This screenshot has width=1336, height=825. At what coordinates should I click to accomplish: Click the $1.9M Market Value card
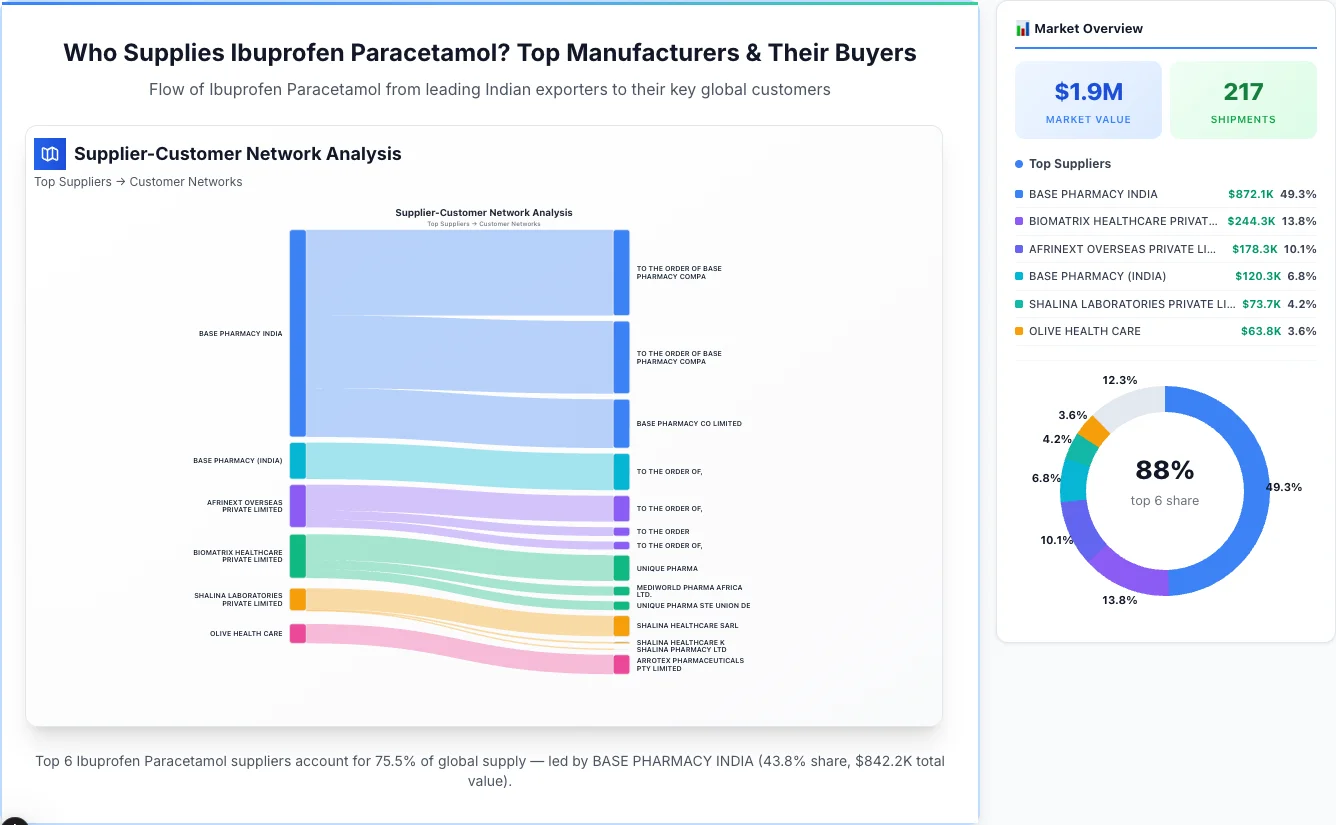[x=1088, y=99]
